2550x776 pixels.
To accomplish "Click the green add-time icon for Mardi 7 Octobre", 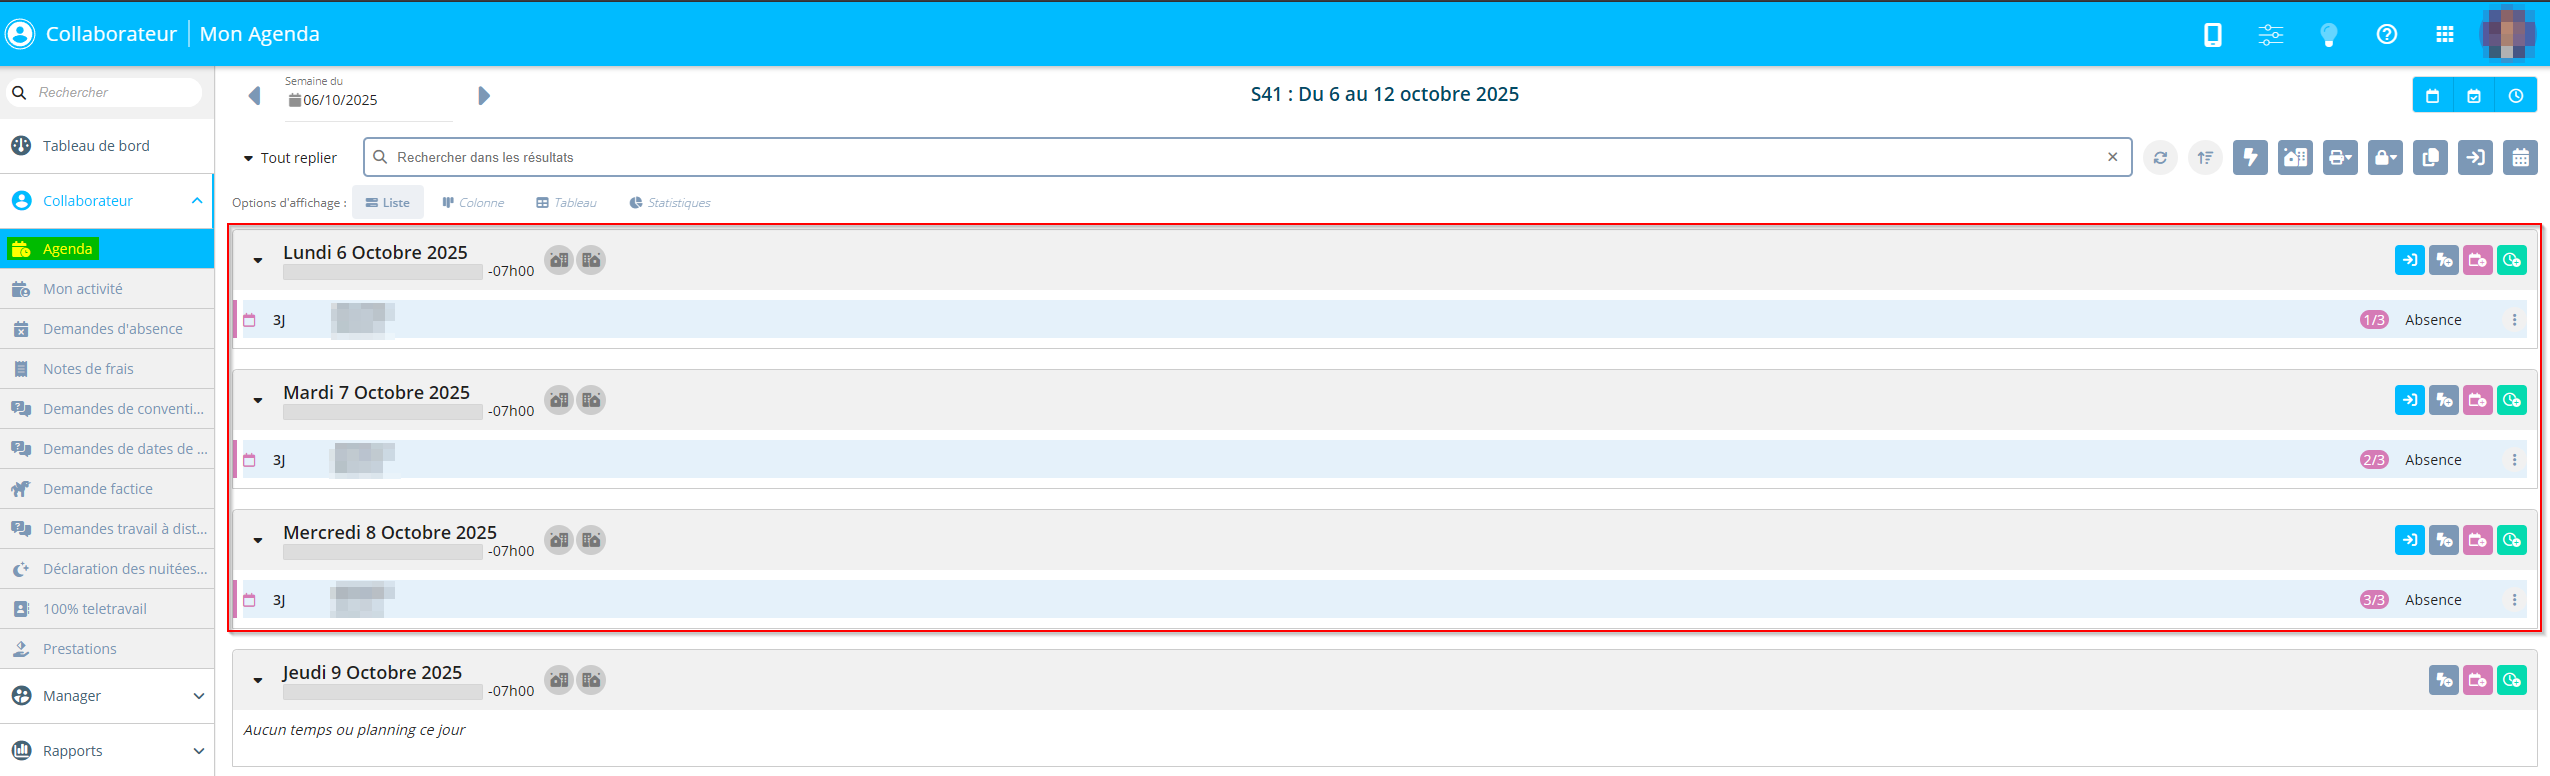I will [x=2511, y=401].
